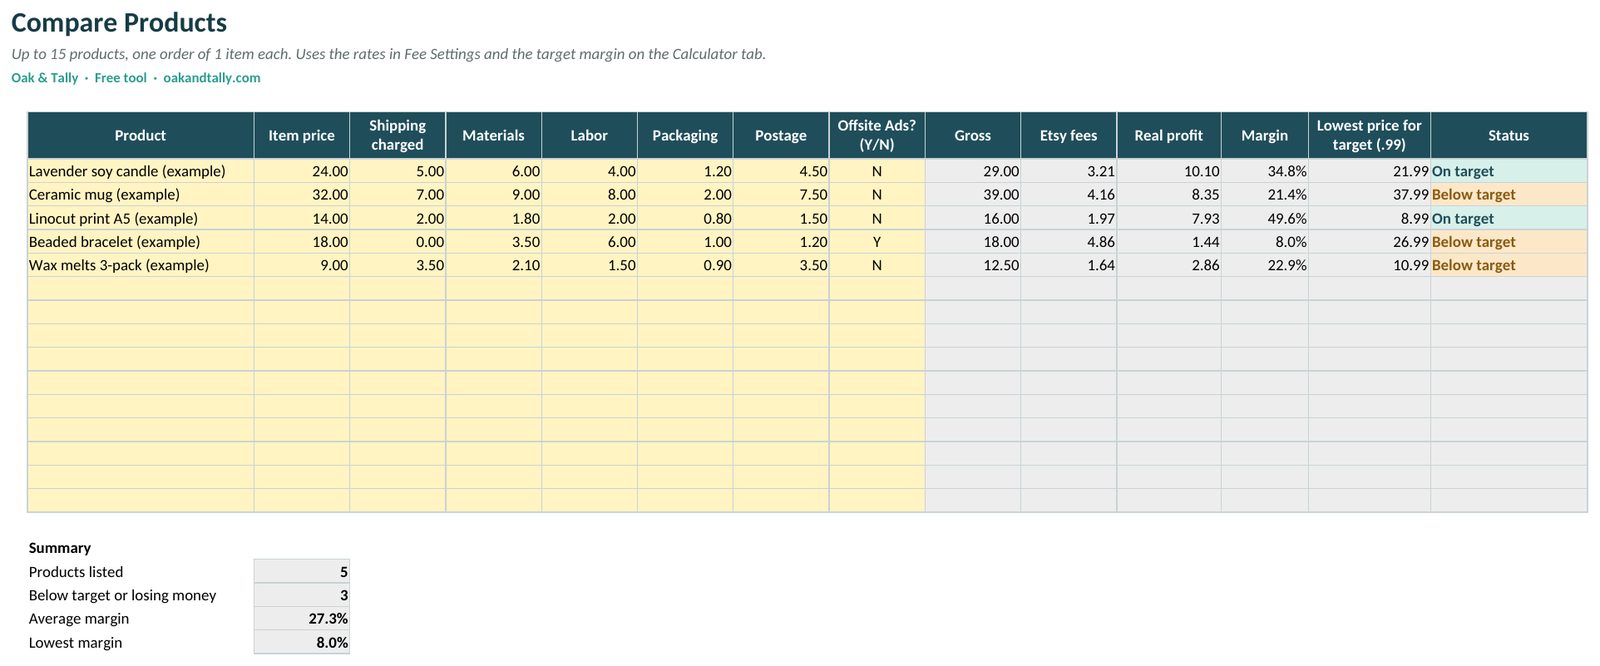The width and height of the screenshot is (1600, 666).
Task: Click Beaded bracelet labor cost 6.00
Action: 589,241
